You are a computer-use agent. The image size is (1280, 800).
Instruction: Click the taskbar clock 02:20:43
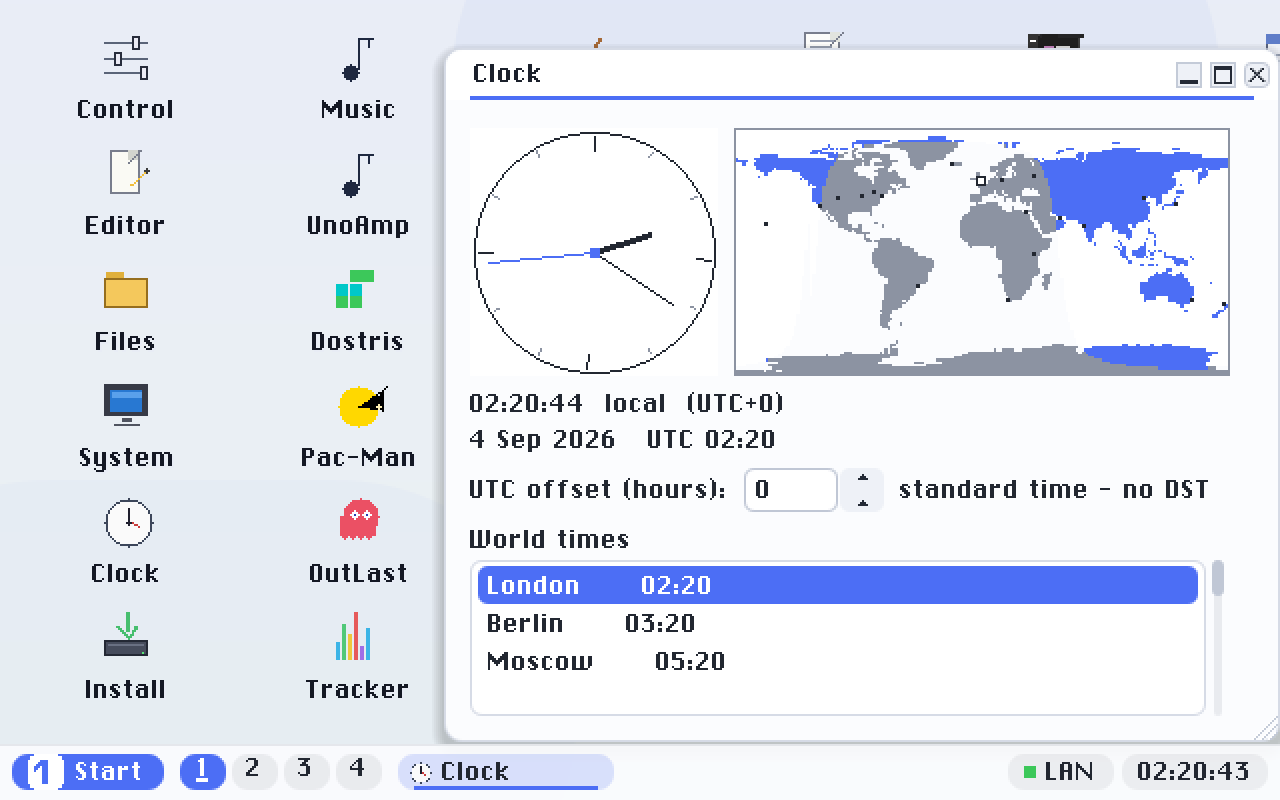click(x=1194, y=772)
